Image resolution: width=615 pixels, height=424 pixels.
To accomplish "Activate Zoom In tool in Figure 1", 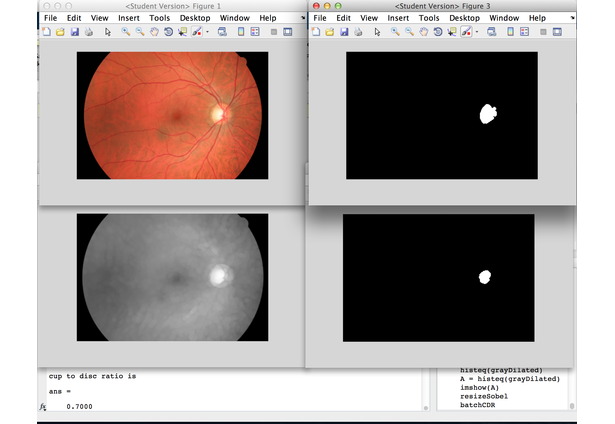I will pos(126,32).
